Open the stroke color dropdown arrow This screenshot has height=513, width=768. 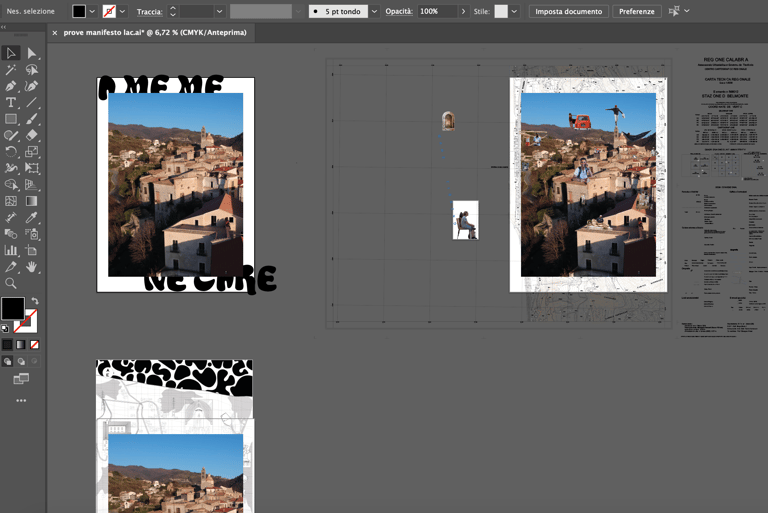(122, 11)
